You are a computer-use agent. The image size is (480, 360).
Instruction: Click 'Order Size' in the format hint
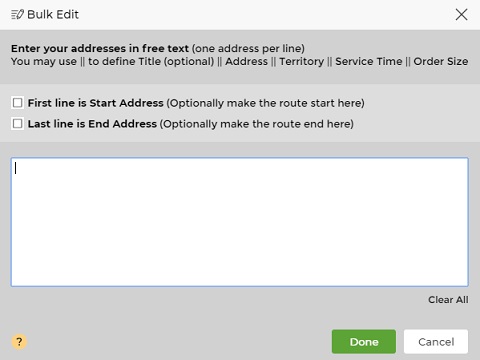point(441,62)
